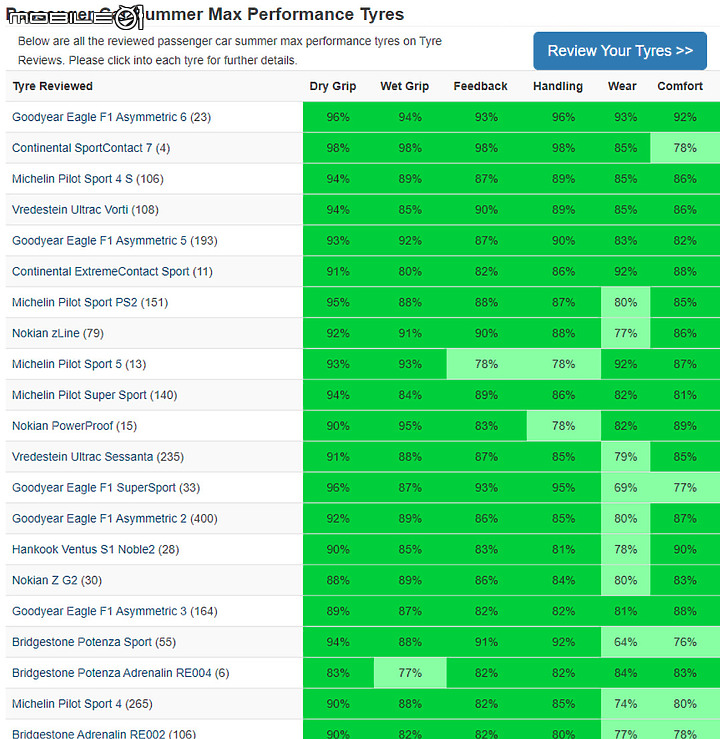Screen dimensions: 720x739
Task: Click Michelin Pilot Sport PS2 dry grip 95% cell
Action: [338, 303]
